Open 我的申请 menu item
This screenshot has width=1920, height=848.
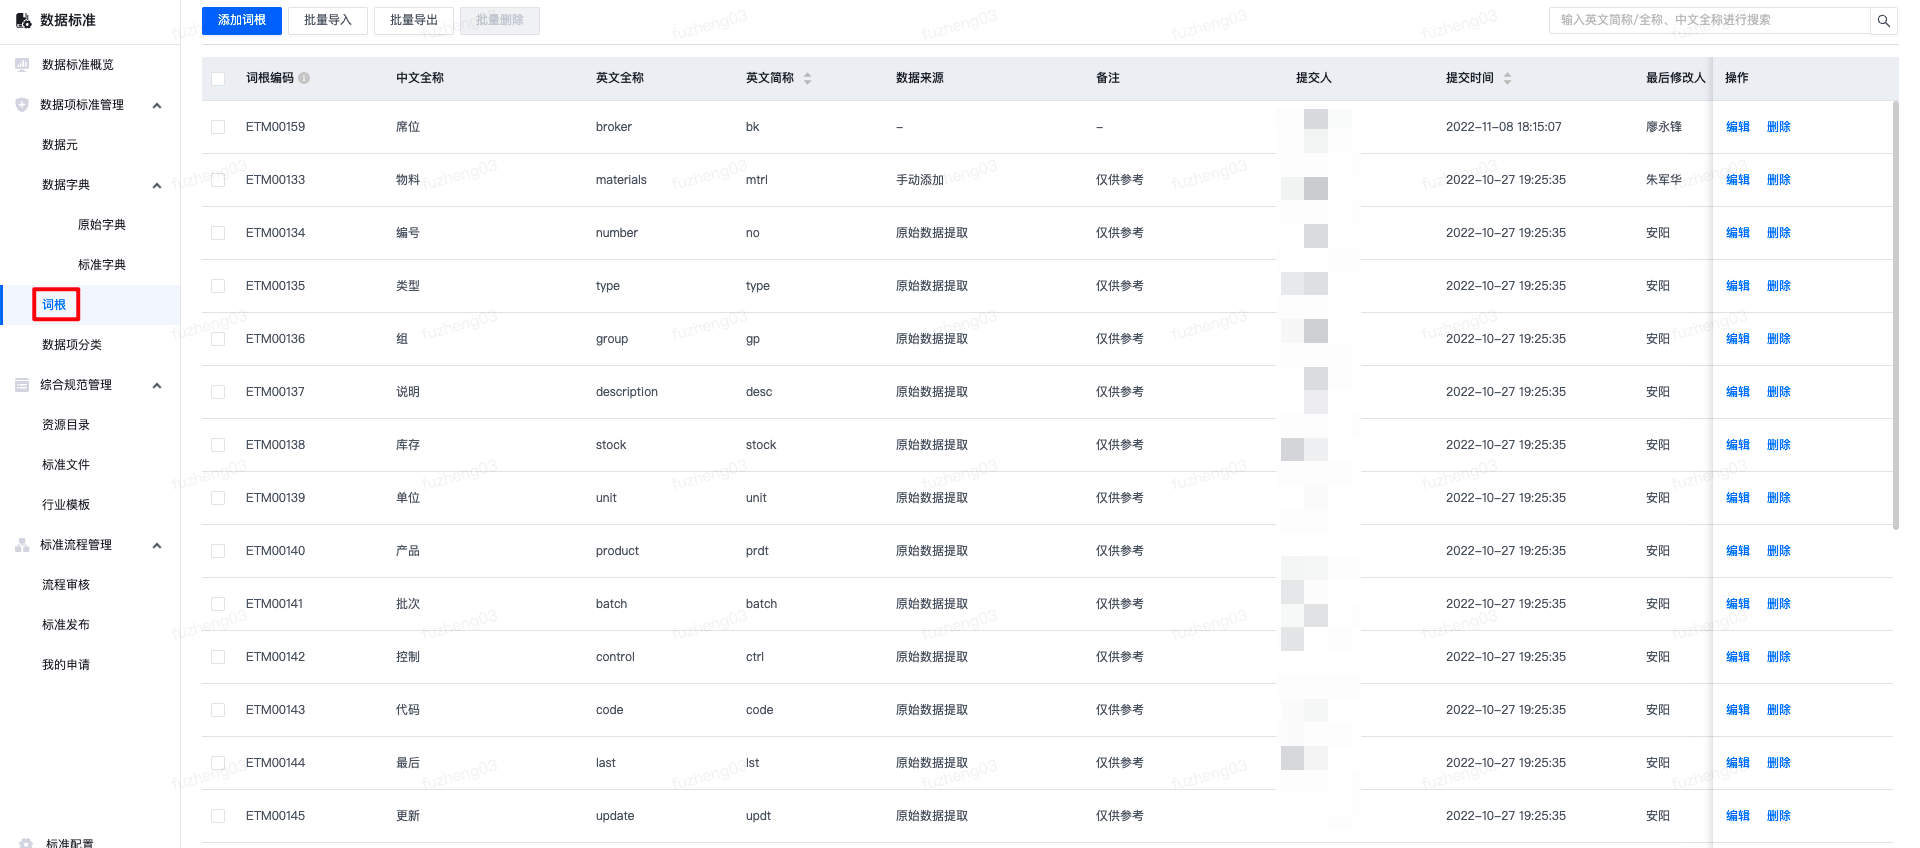point(66,665)
